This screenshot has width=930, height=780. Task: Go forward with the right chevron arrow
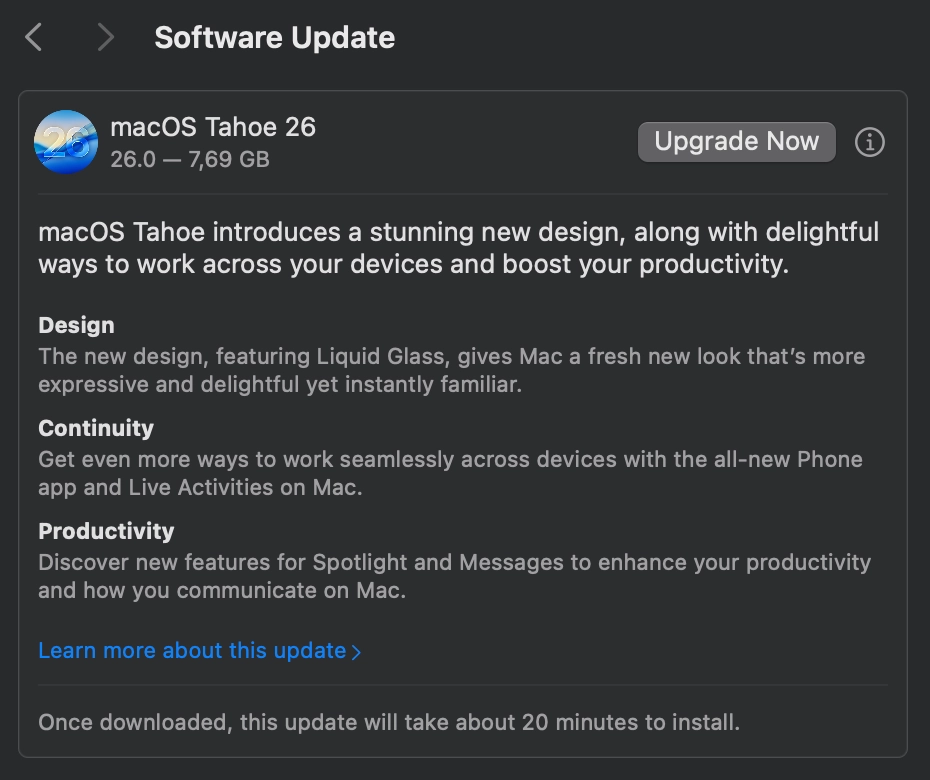[x=105, y=37]
